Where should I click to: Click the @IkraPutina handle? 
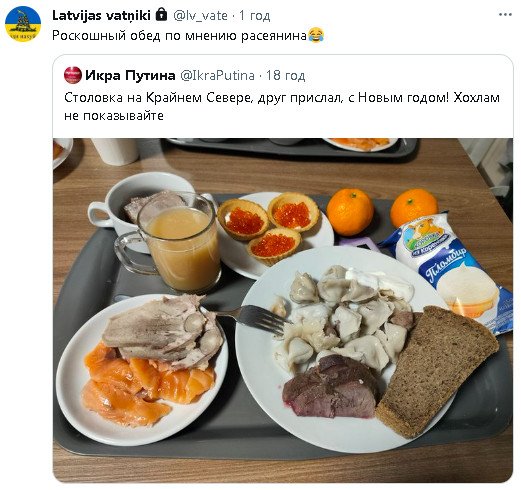pos(217,76)
